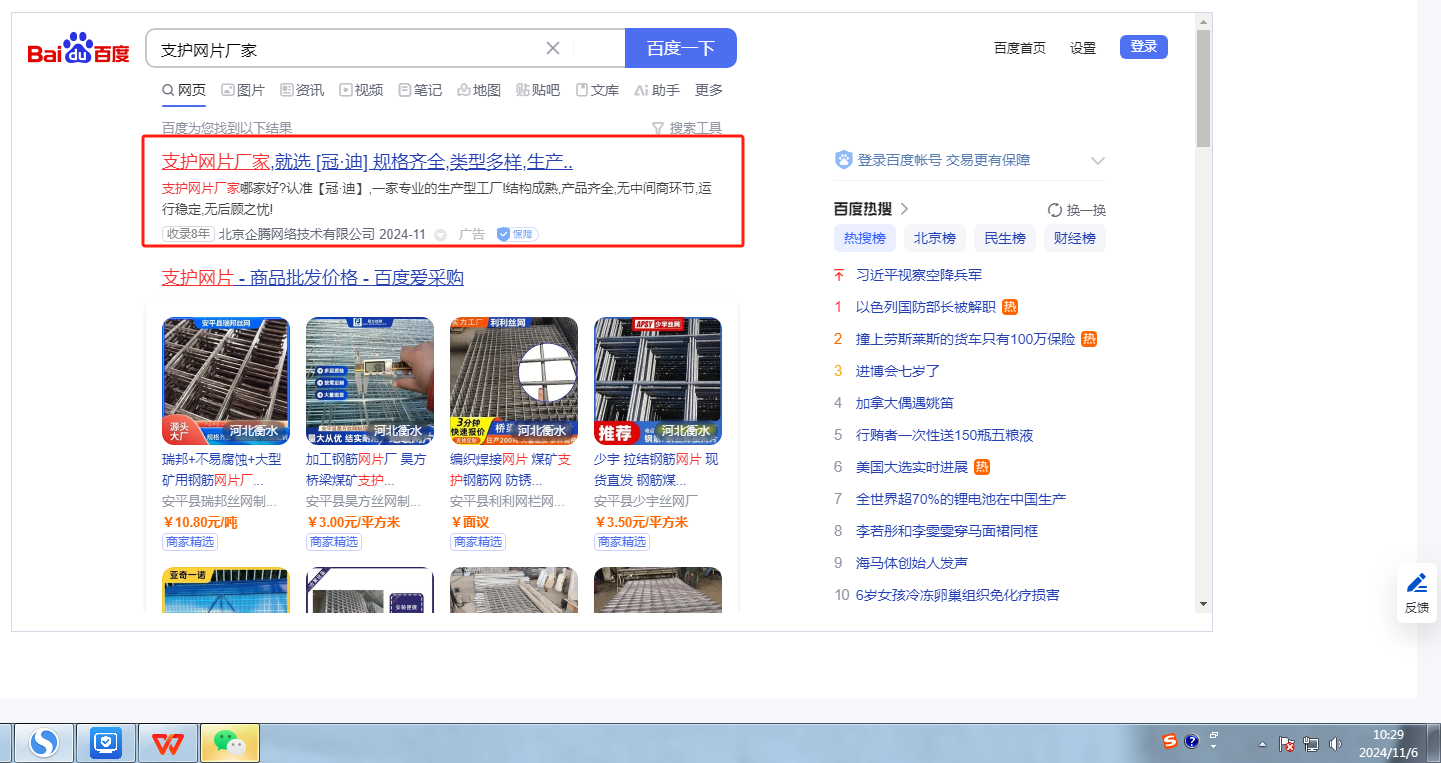Open the 安平县瑞邦丝网 product thumbnail
The height and width of the screenshot is (763, 1441).
click(x=226, y=381)
